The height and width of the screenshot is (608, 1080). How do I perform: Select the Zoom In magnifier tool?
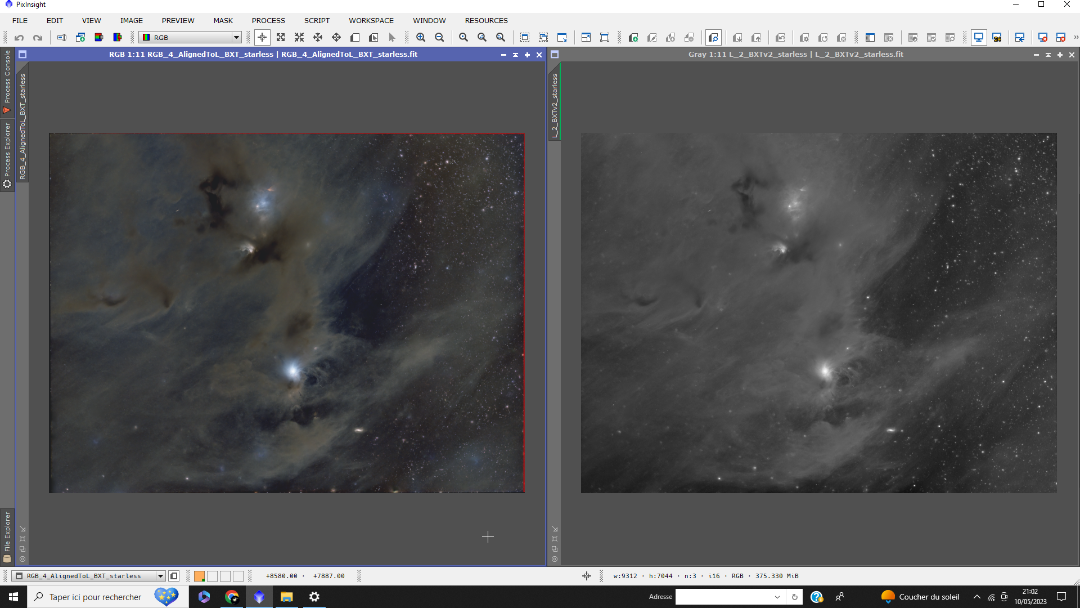point(421,37)
